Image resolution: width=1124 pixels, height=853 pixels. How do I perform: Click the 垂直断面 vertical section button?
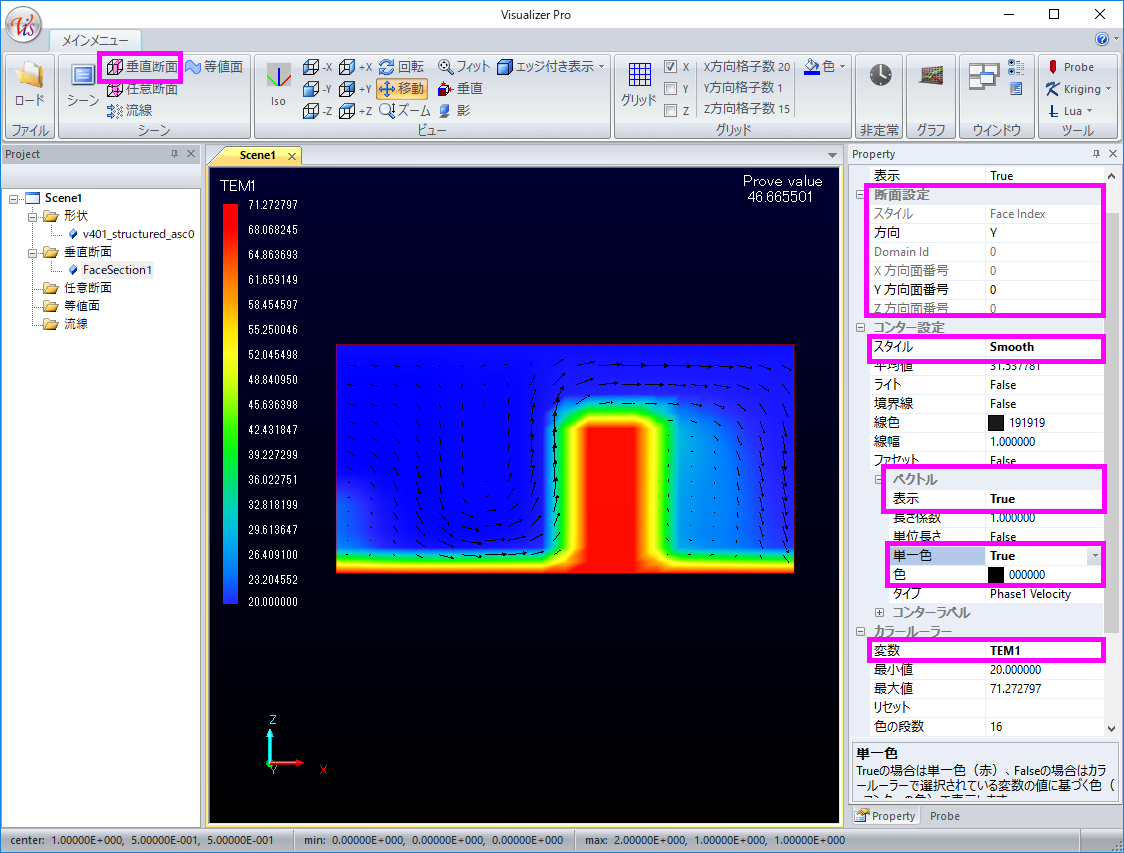click(x=142, y=67)
